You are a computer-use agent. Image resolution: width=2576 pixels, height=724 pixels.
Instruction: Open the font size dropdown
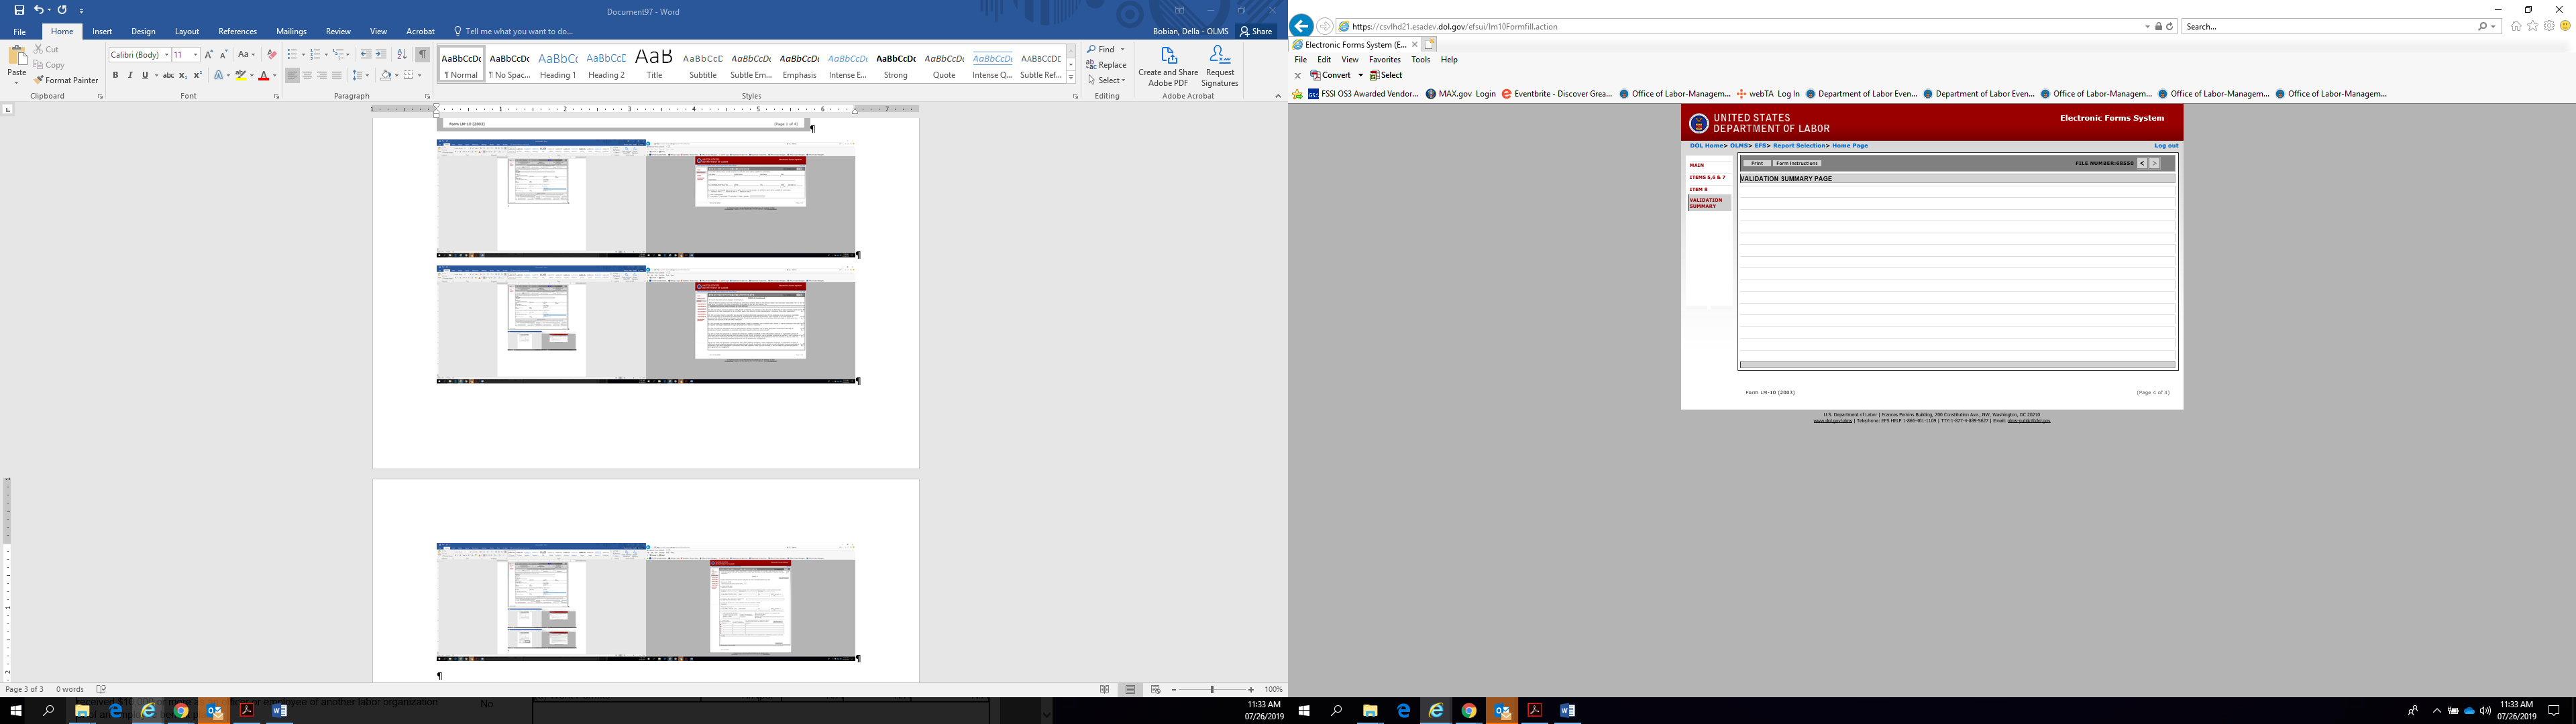coord(195,55)
